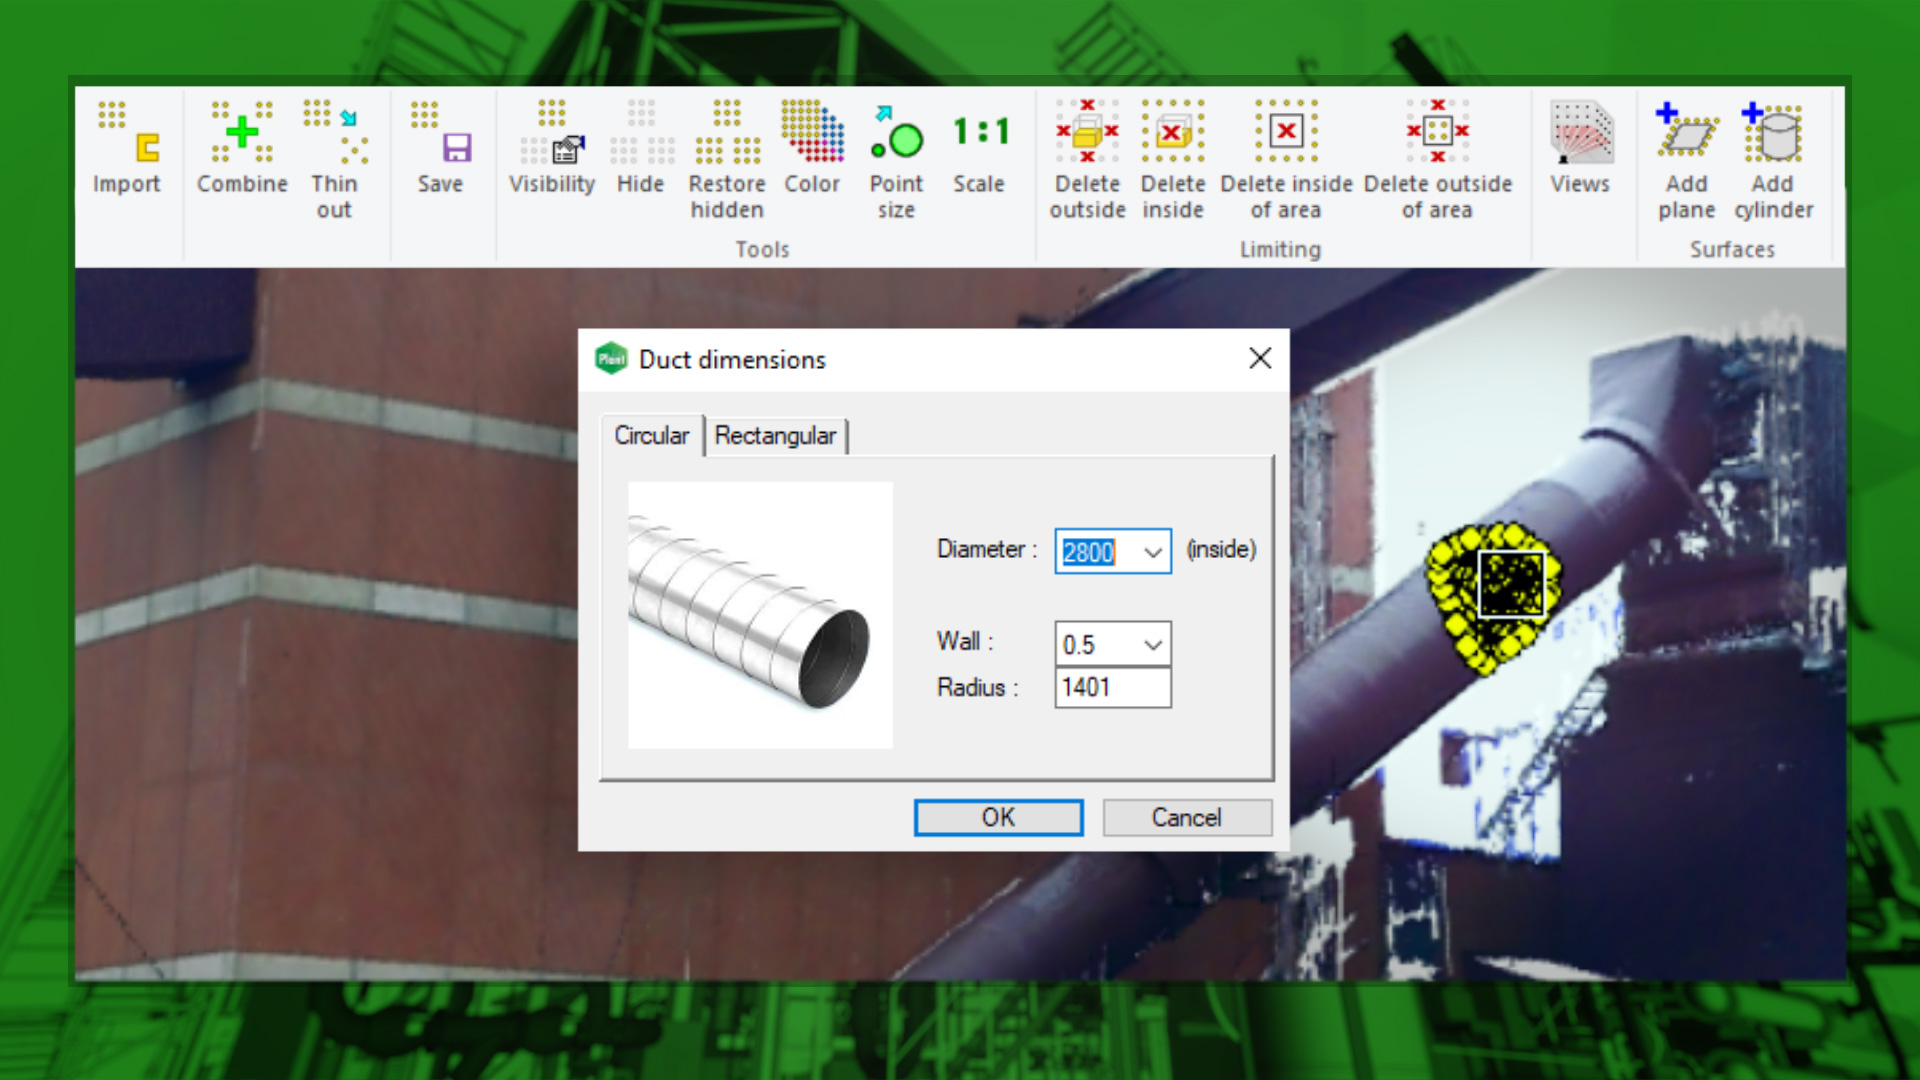This screenshot has height=1080, width=1920.
Task: Expand the Wall thickness dropdown
Action: 1153,645
